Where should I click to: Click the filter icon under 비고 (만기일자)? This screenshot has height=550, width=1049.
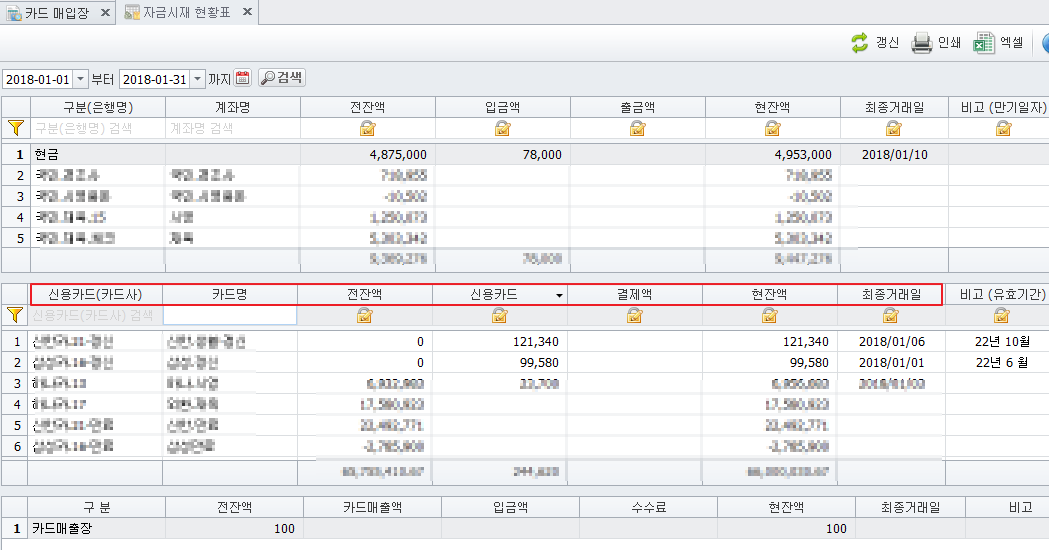coord(1003,128)
